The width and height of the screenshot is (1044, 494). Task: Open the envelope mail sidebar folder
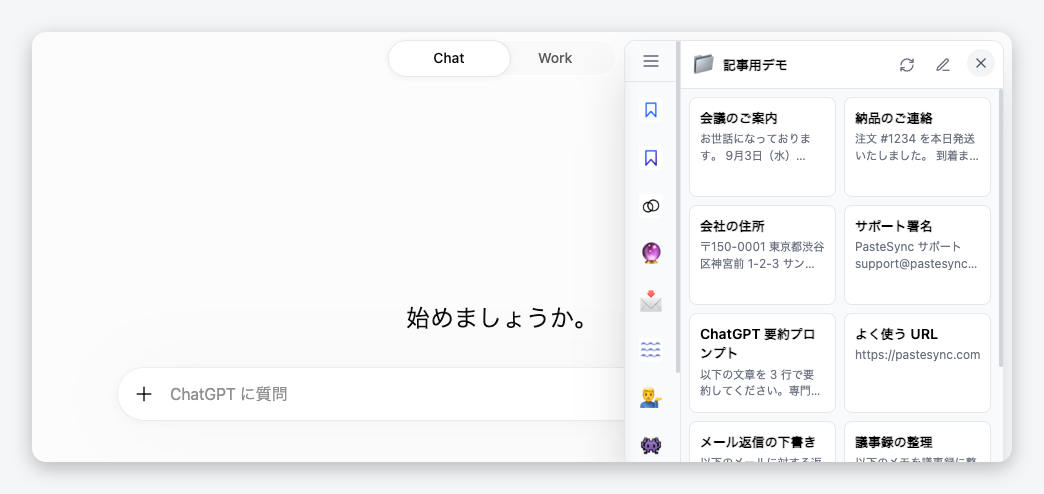(651, 302)
